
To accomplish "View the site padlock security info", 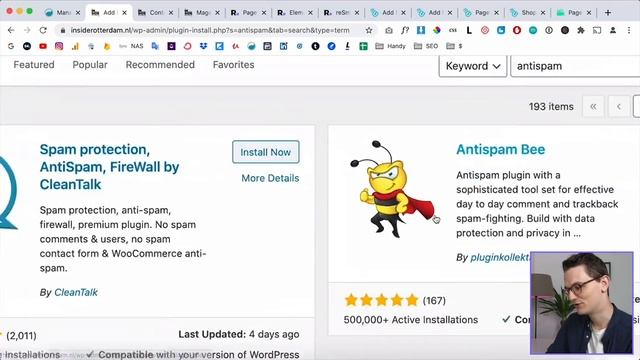I will coord(62,30).
